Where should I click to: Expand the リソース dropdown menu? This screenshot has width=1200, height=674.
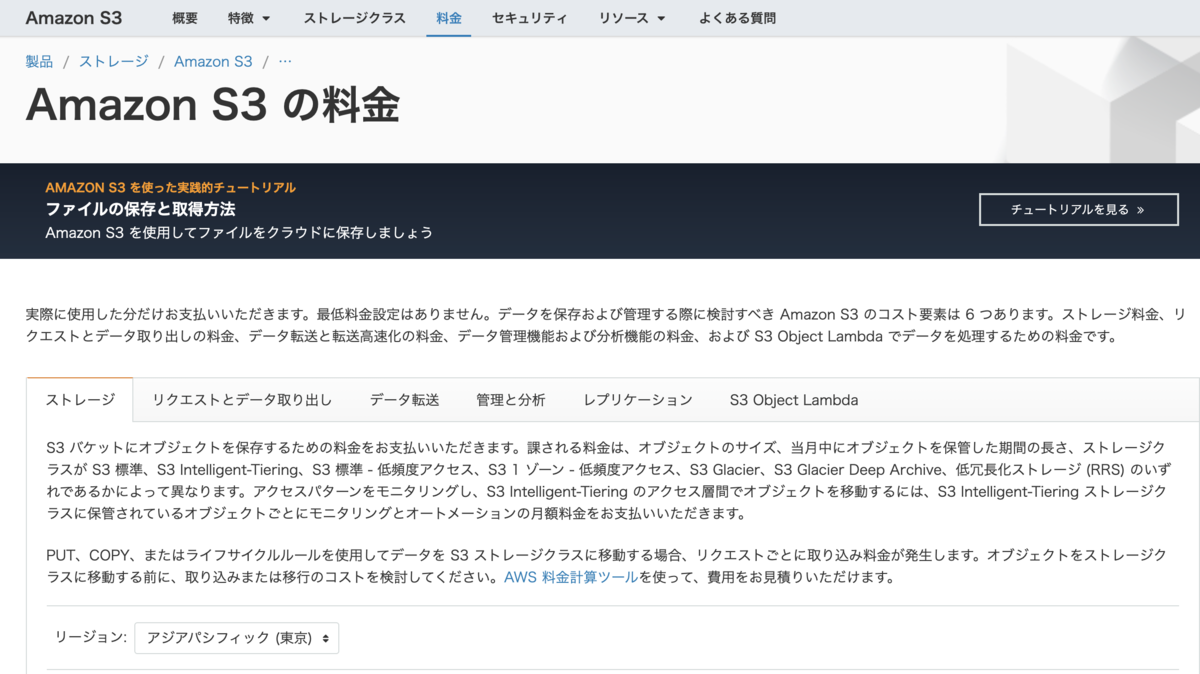[632, 18]
